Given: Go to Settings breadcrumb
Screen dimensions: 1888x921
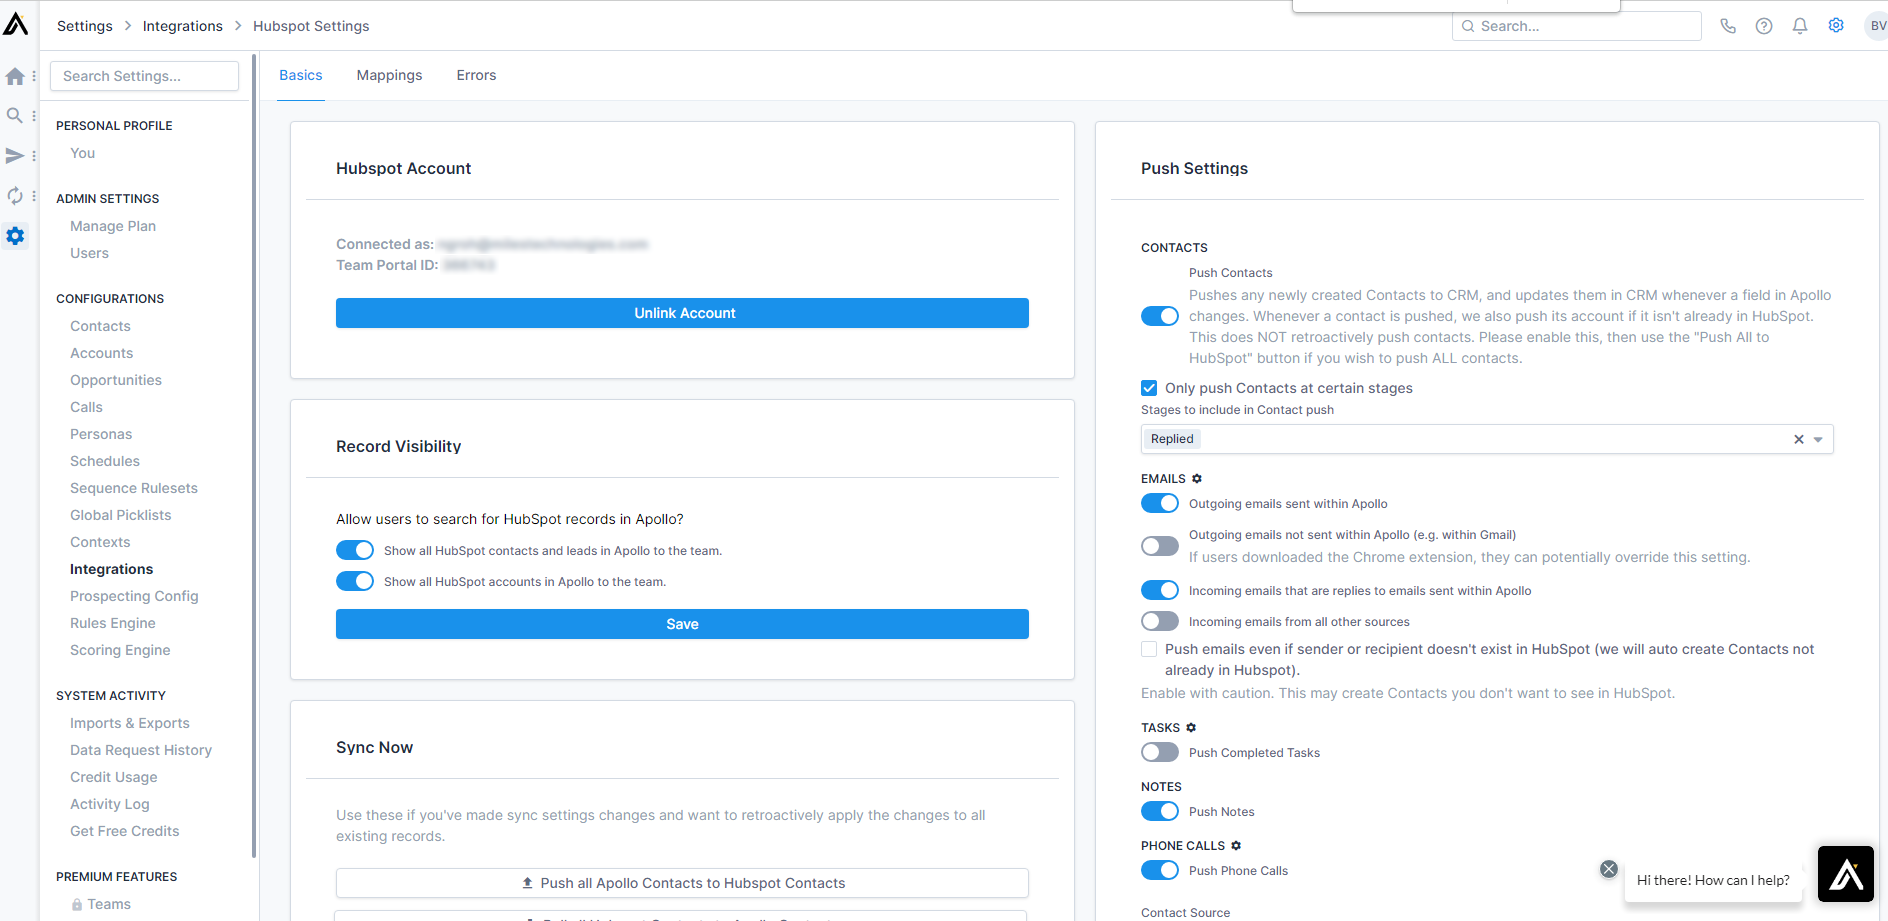Looking at the screenshot, I should 85,26.
